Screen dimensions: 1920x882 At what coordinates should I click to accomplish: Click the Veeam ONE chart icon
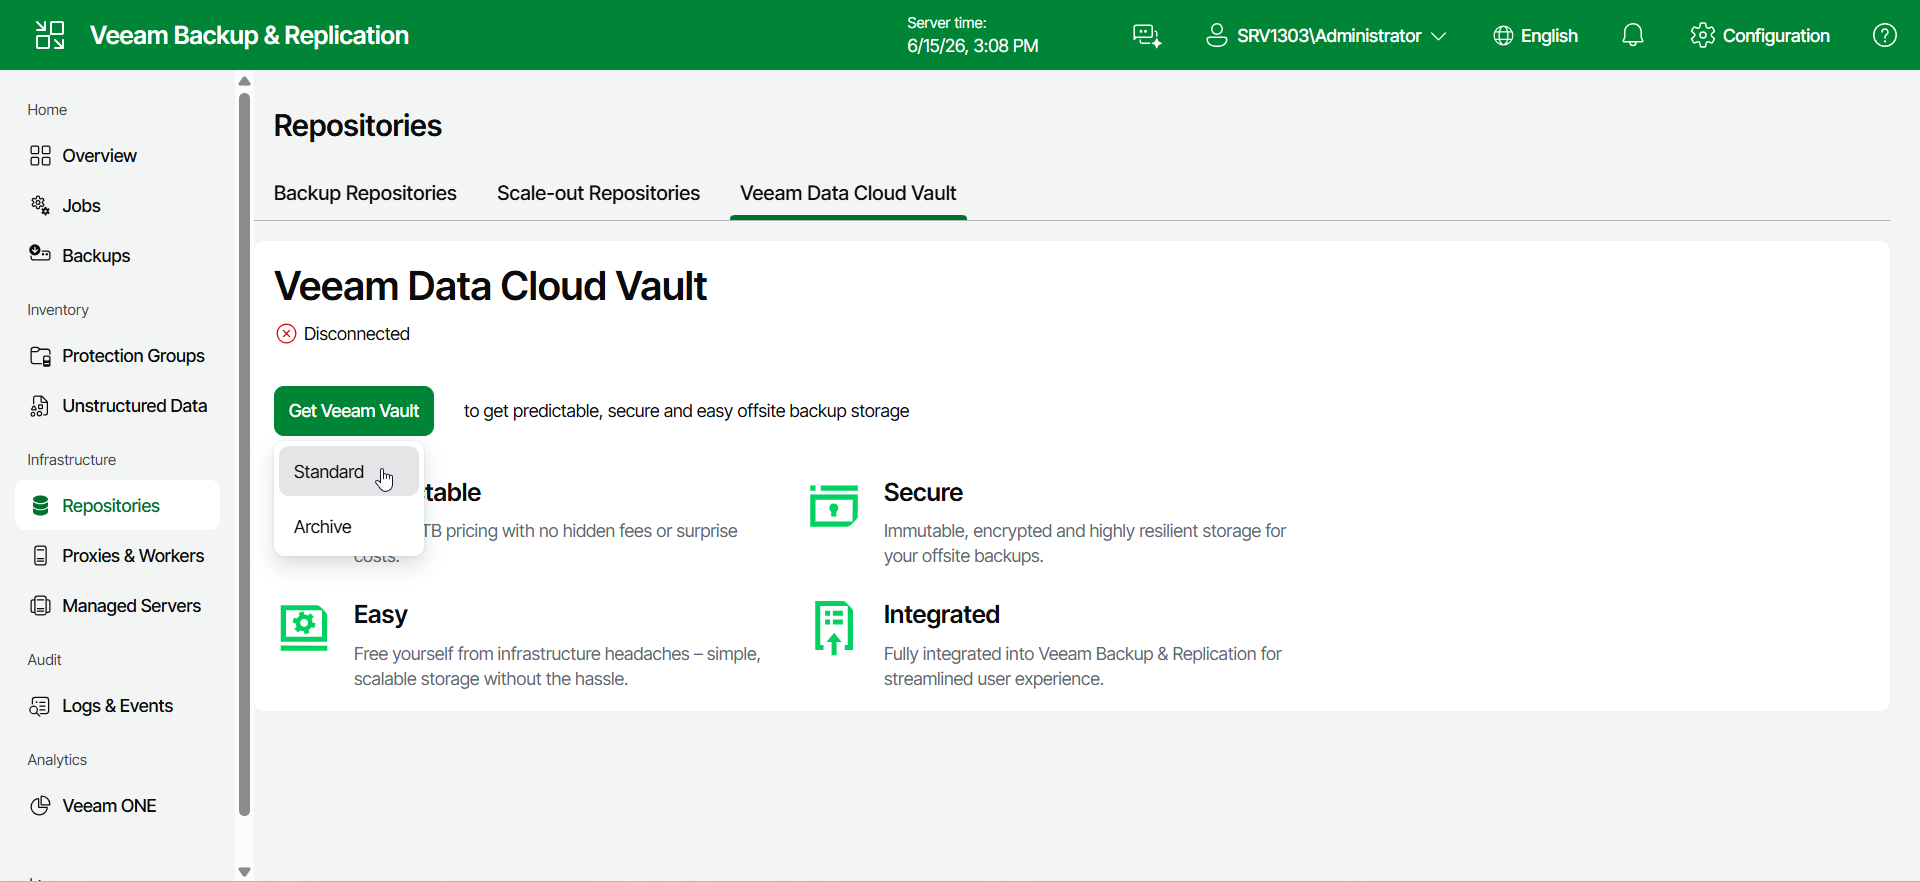(40, 806)
